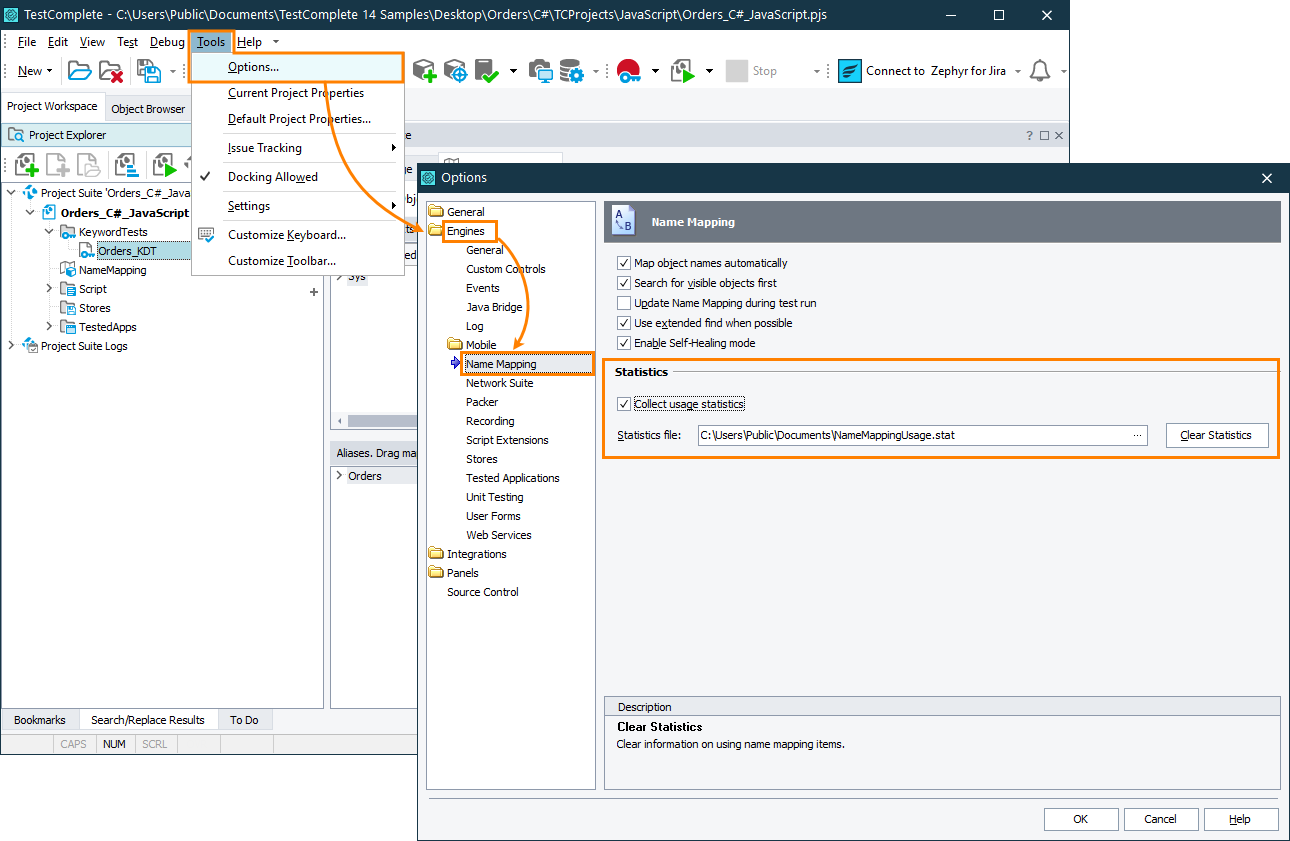This screenshot has height=841, width=1290.
Task: Click the Open project folder icon
Action: tap(79, 71)
